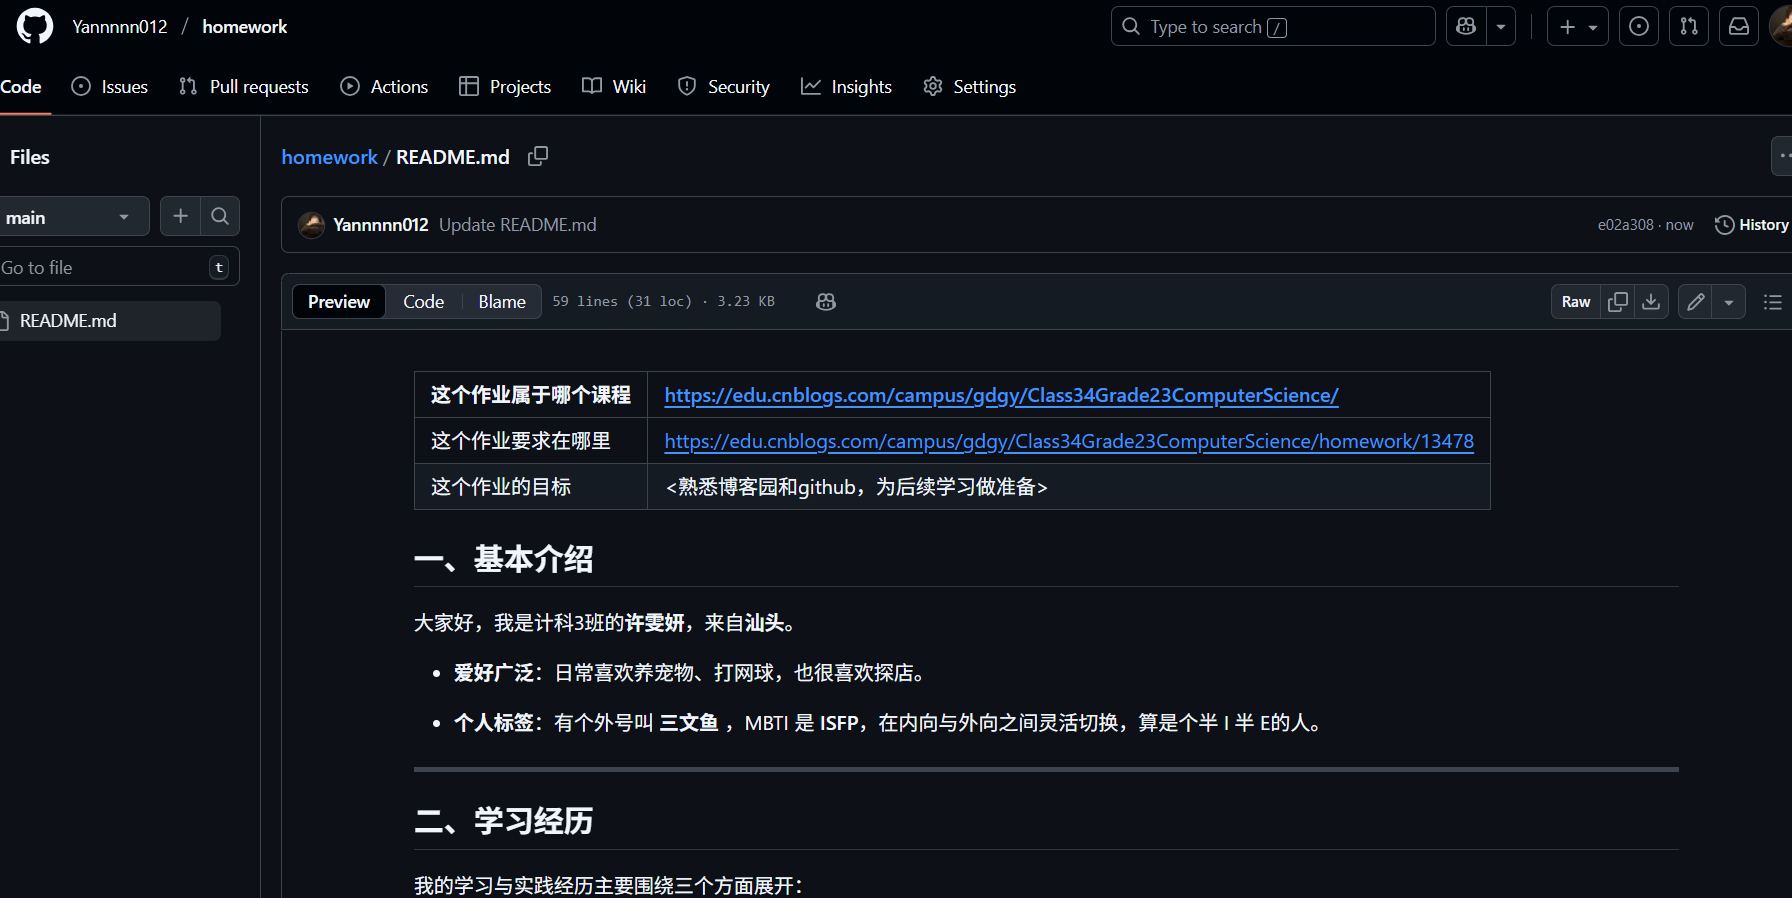Switch to the Issues tab
Viewport: 1792px width, 898px height.
click(x=110, y=87)
